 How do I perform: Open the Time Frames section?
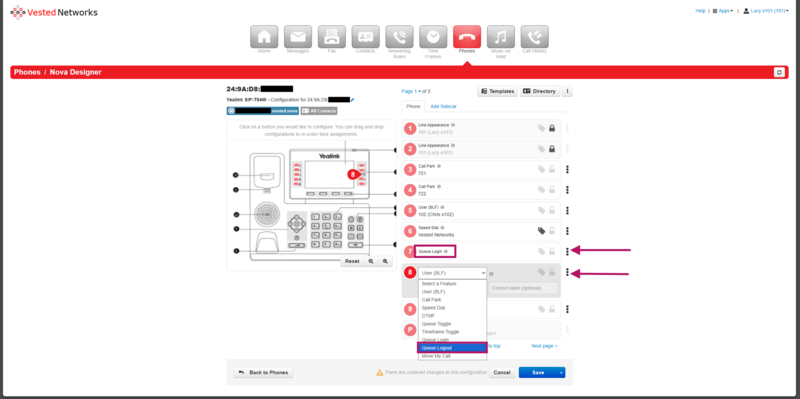[x=433, y=37]
